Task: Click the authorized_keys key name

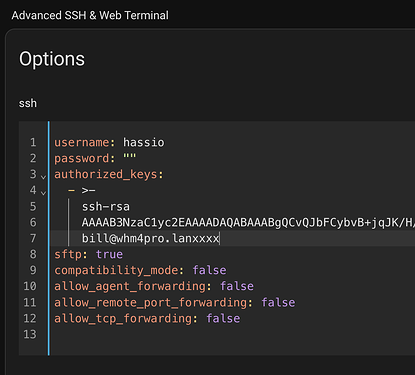Action: point(105,175)
